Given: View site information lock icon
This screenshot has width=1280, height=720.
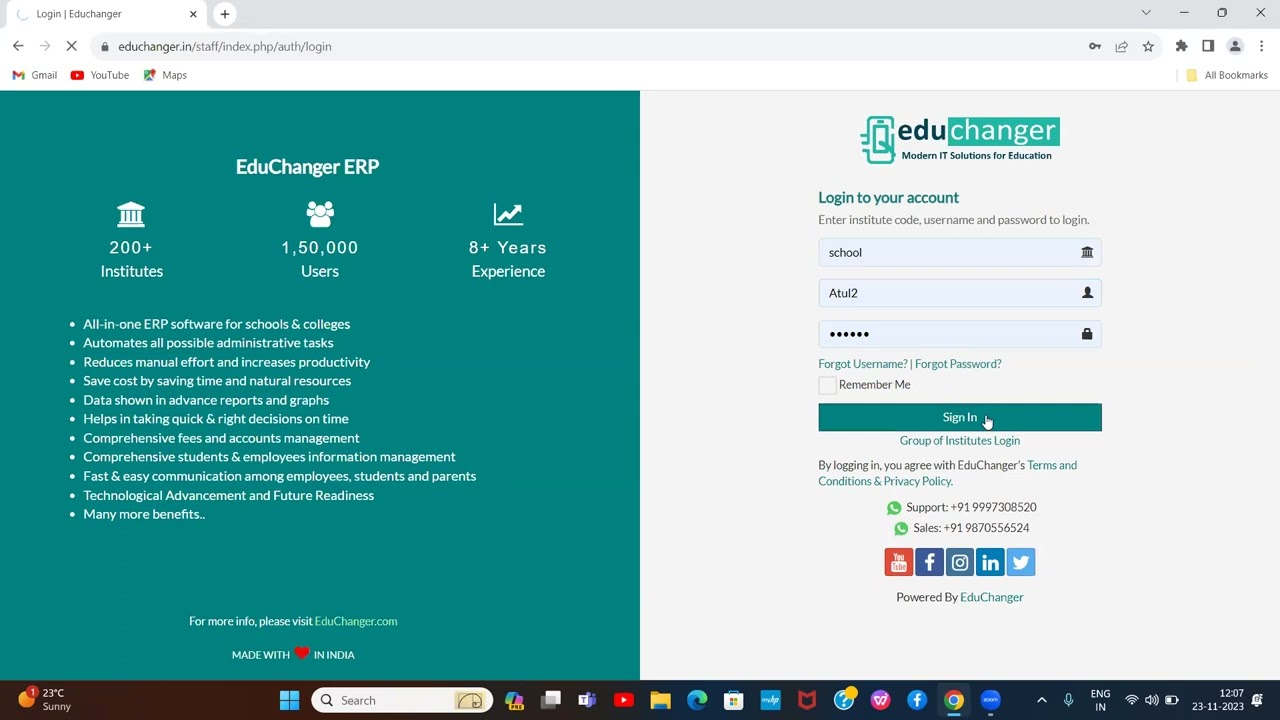Looking at the screenshot, I should (105, 46).
